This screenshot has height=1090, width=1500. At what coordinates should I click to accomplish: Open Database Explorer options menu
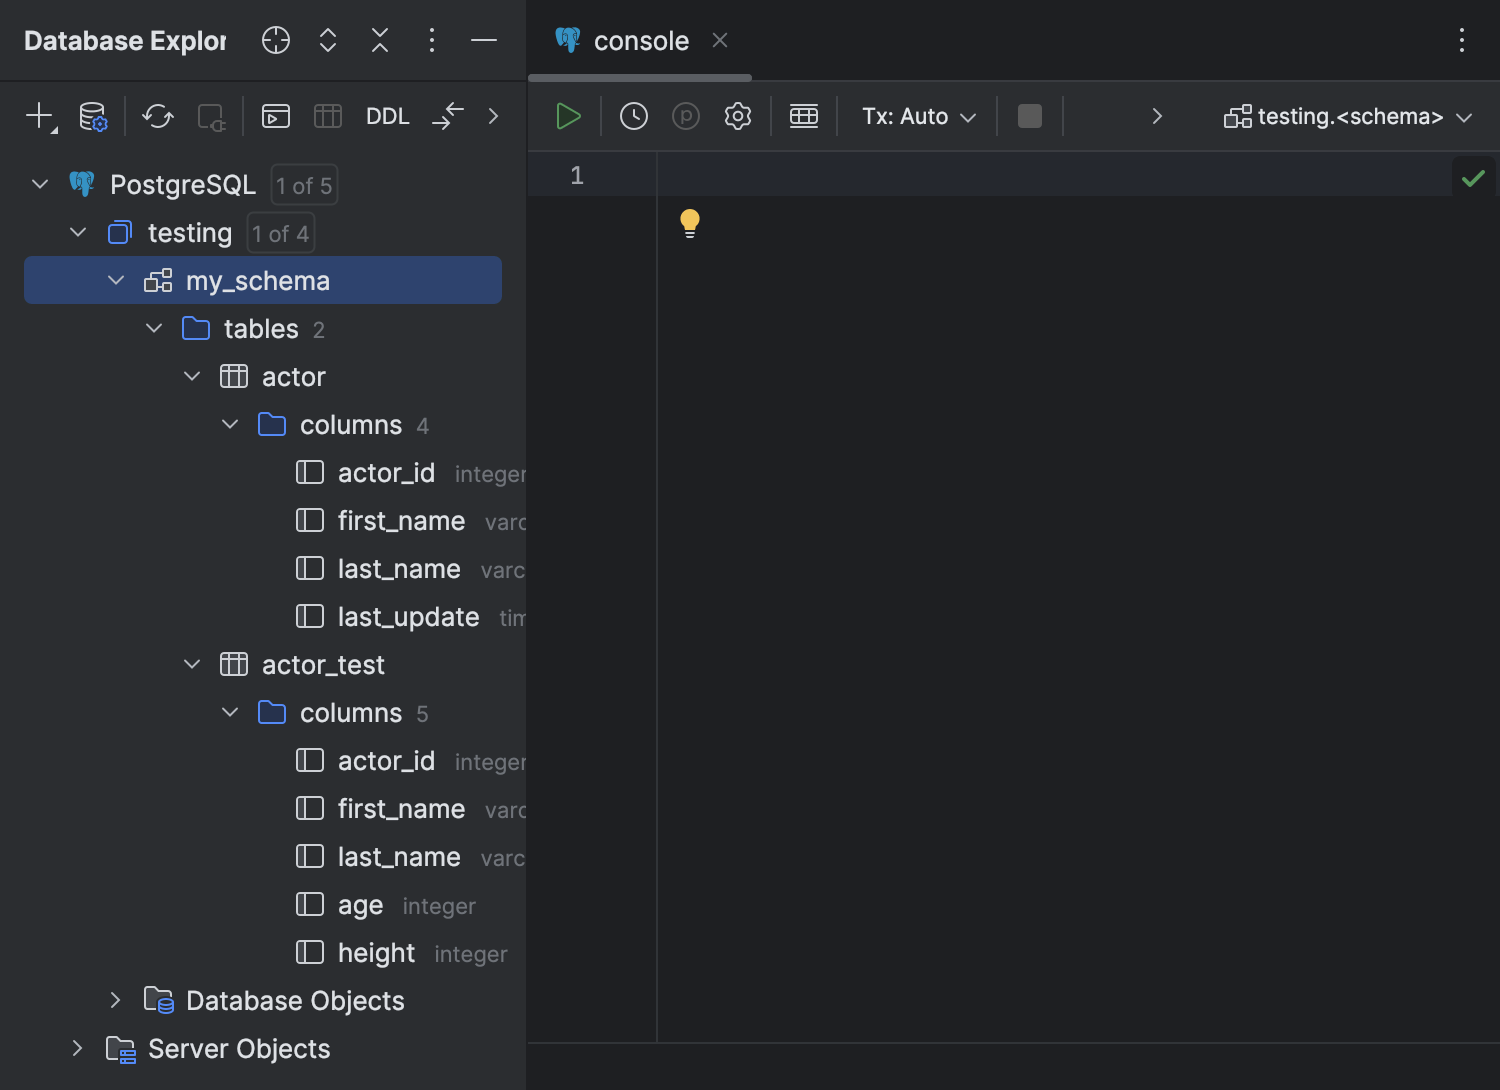tap(431, 40)
